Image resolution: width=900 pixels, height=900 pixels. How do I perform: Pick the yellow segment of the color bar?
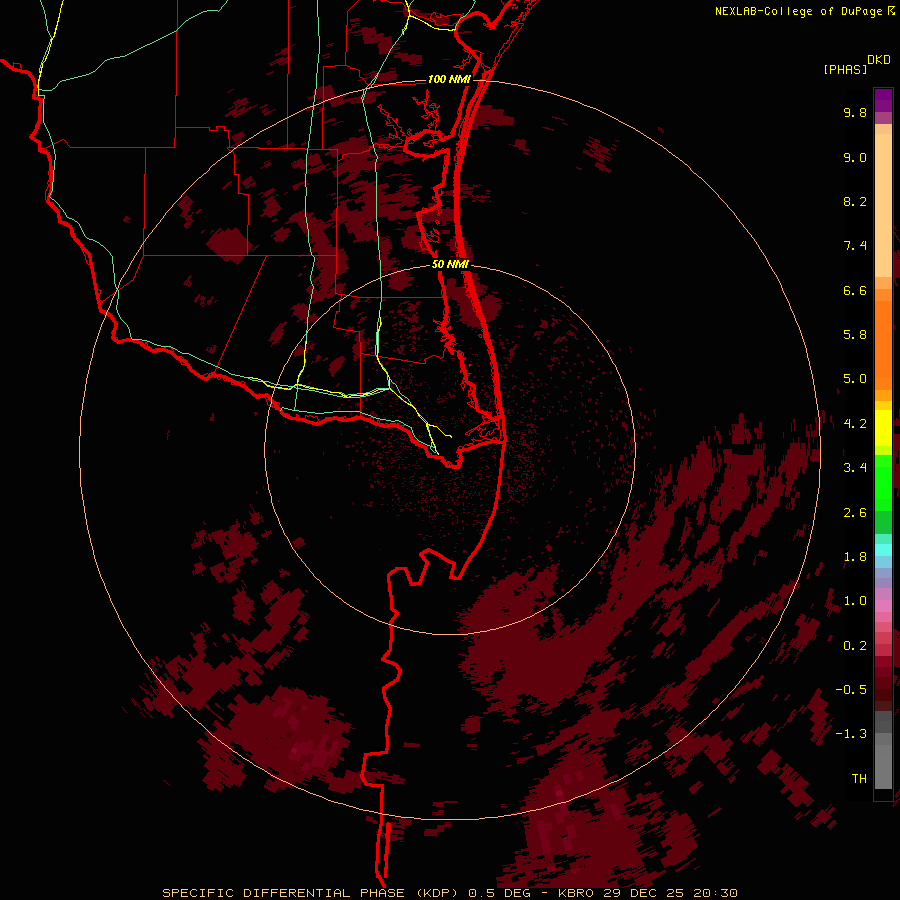point(883,428)
